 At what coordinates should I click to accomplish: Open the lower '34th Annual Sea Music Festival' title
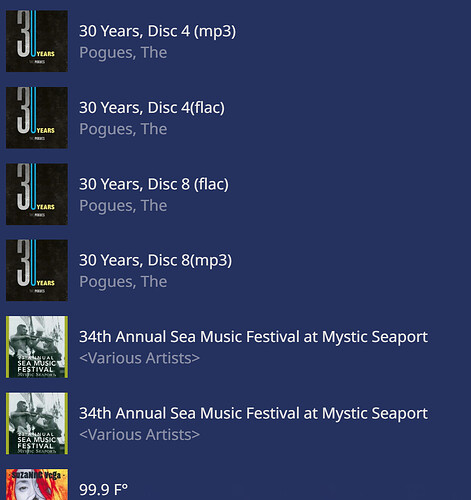pyautogui.click(x=253, y=413)
